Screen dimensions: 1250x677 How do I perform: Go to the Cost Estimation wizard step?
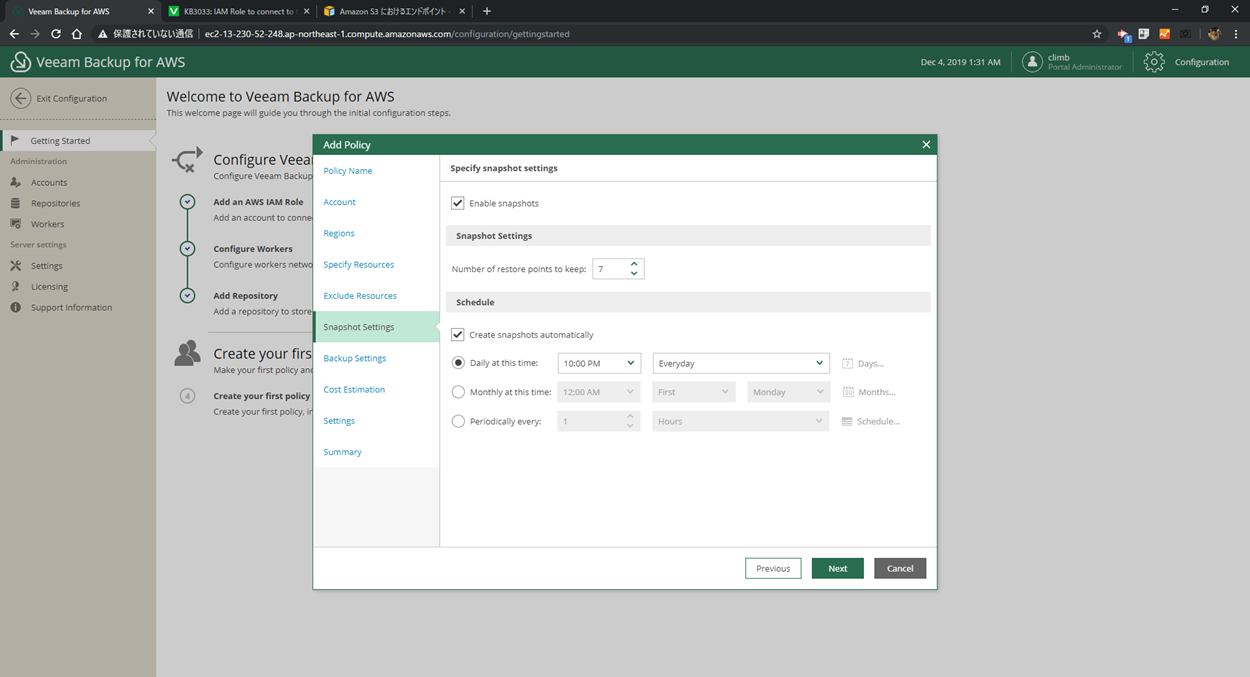(x=354, y=390)
